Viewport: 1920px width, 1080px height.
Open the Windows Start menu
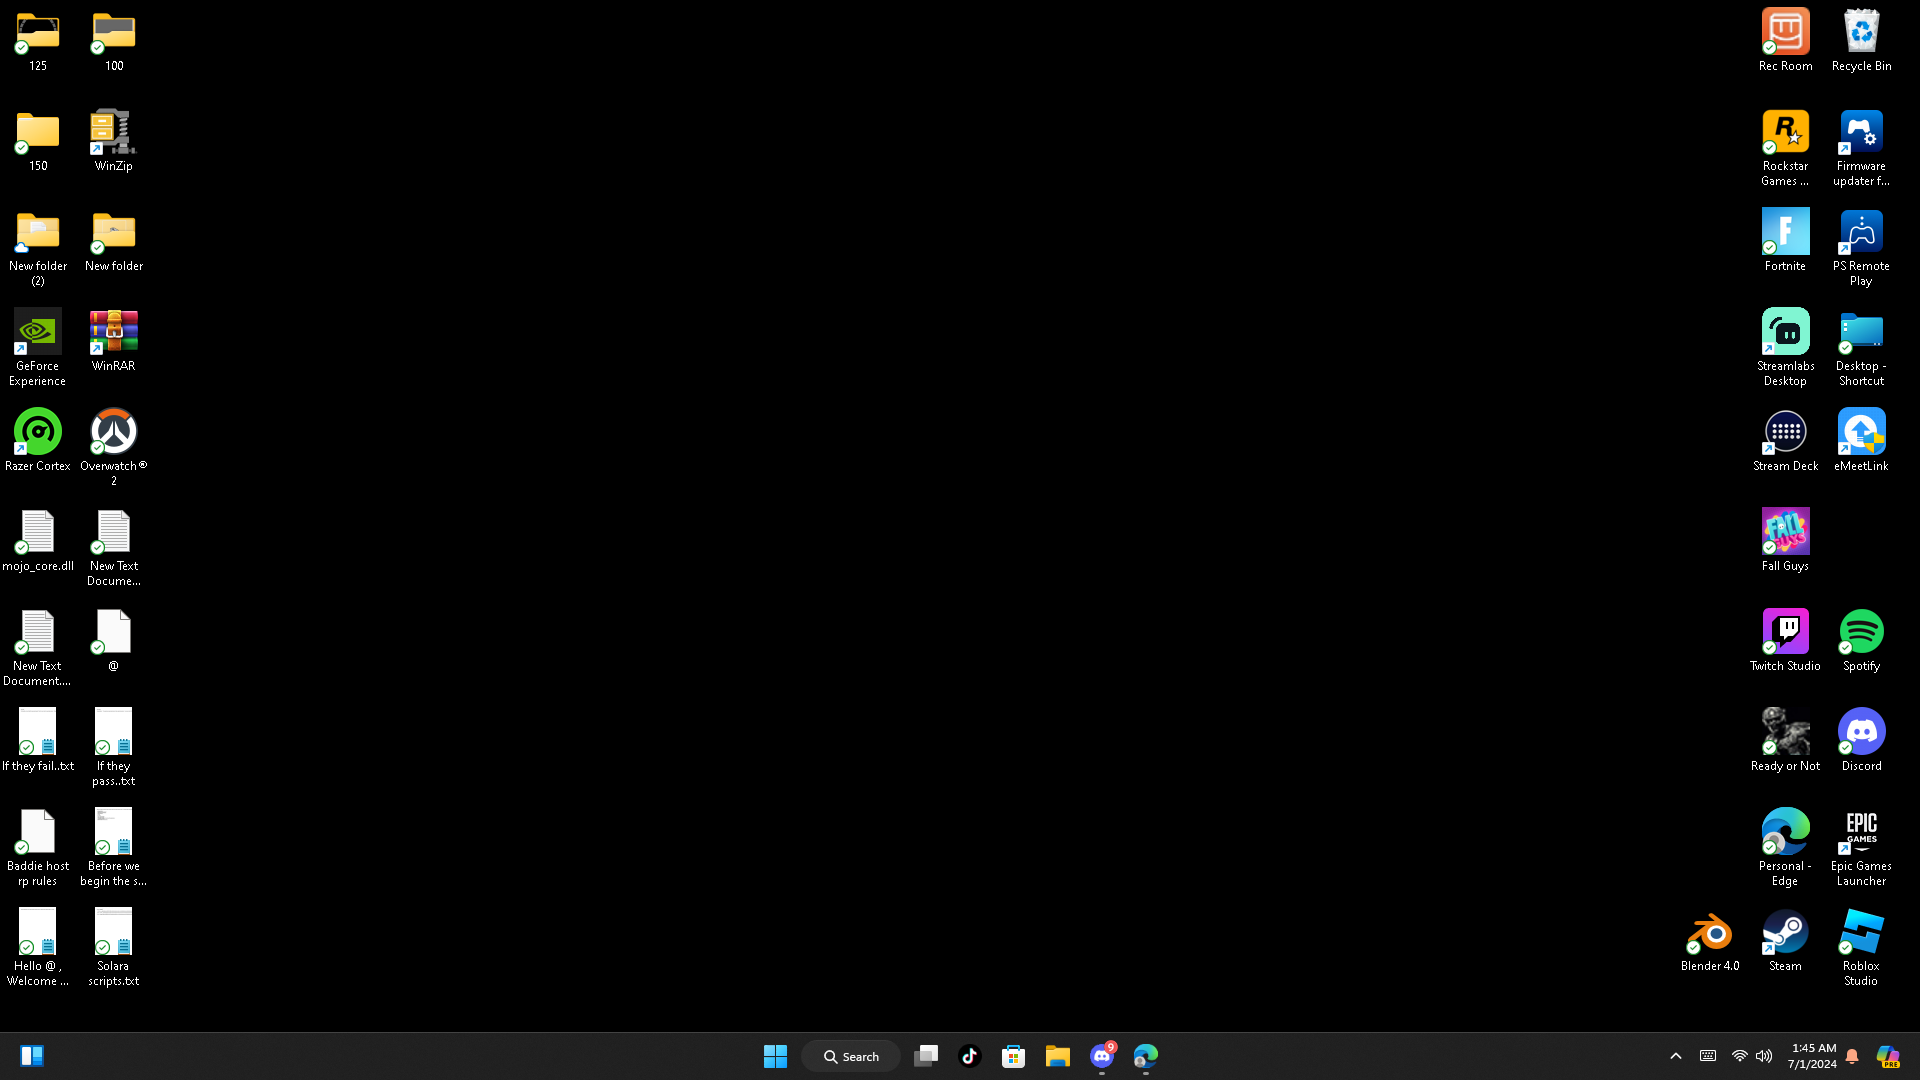775,1056
